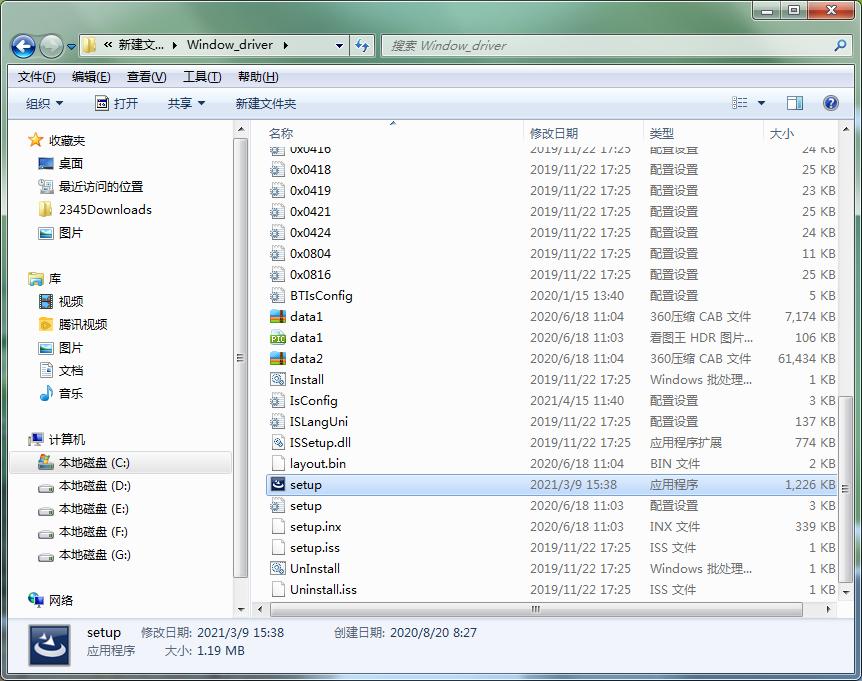This screenshot has height=681, width=862.
Task: Click the 0x0418 config file icon
Action: coord(278,170)
